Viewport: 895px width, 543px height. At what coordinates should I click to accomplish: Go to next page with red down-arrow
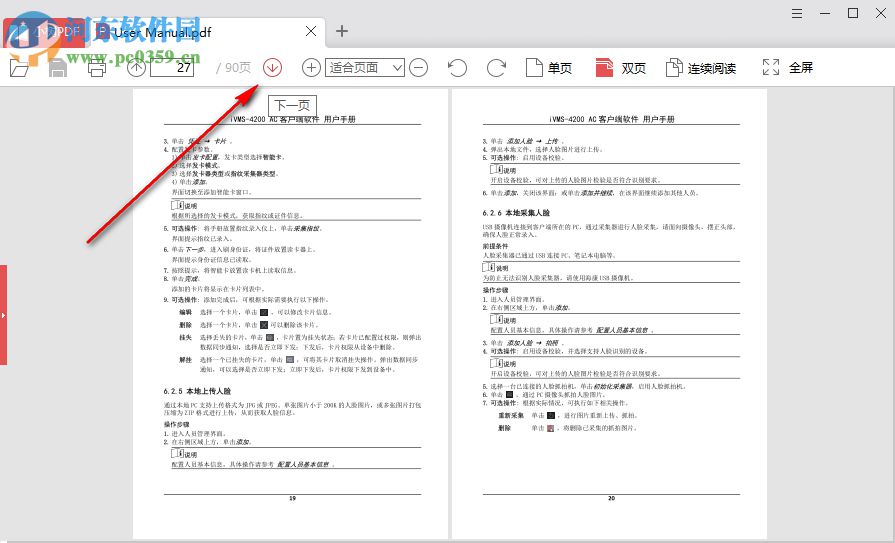272,68
